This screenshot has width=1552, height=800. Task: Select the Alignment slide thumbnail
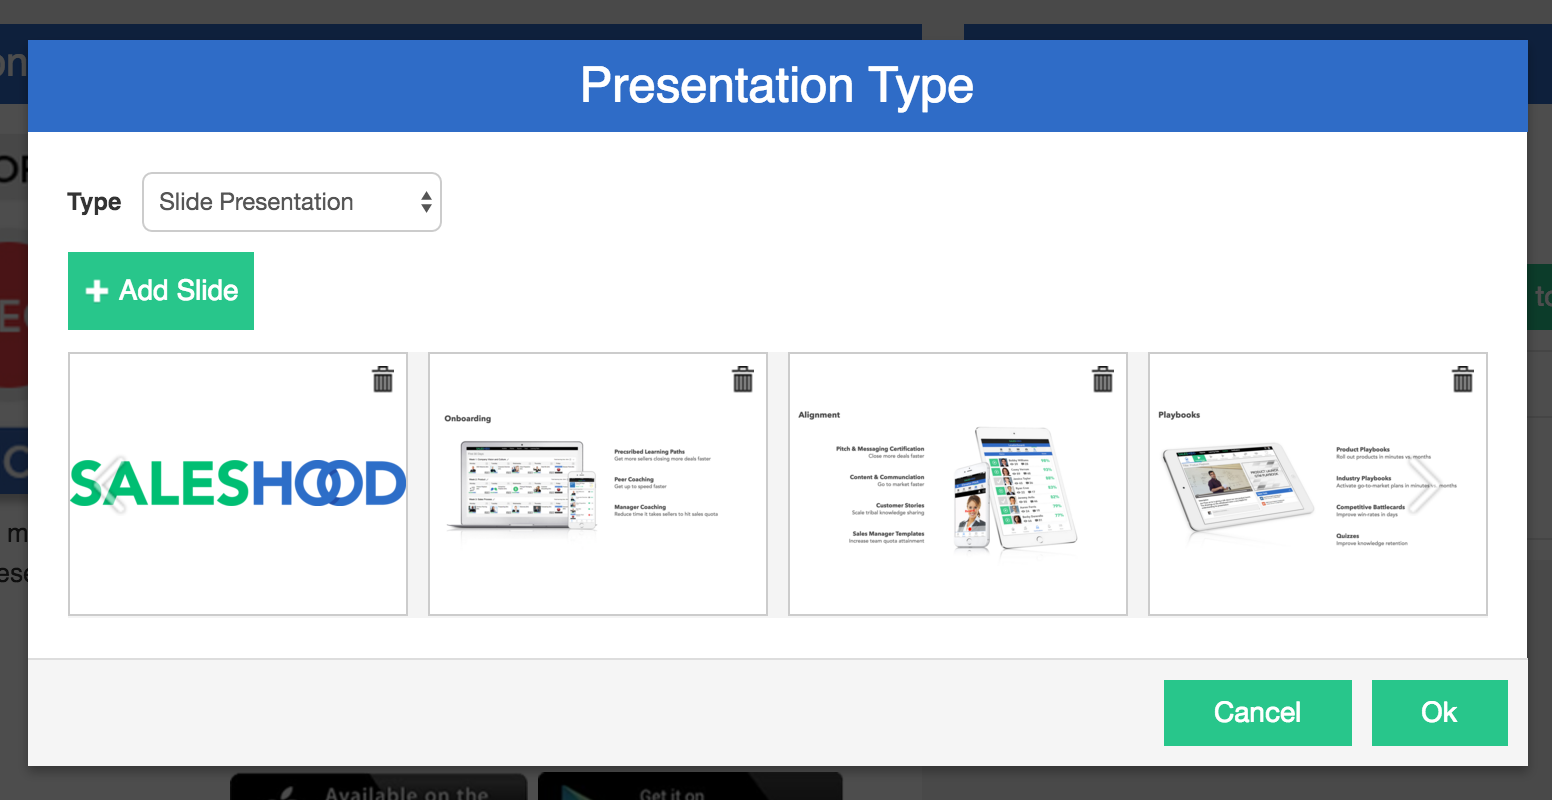958,484
